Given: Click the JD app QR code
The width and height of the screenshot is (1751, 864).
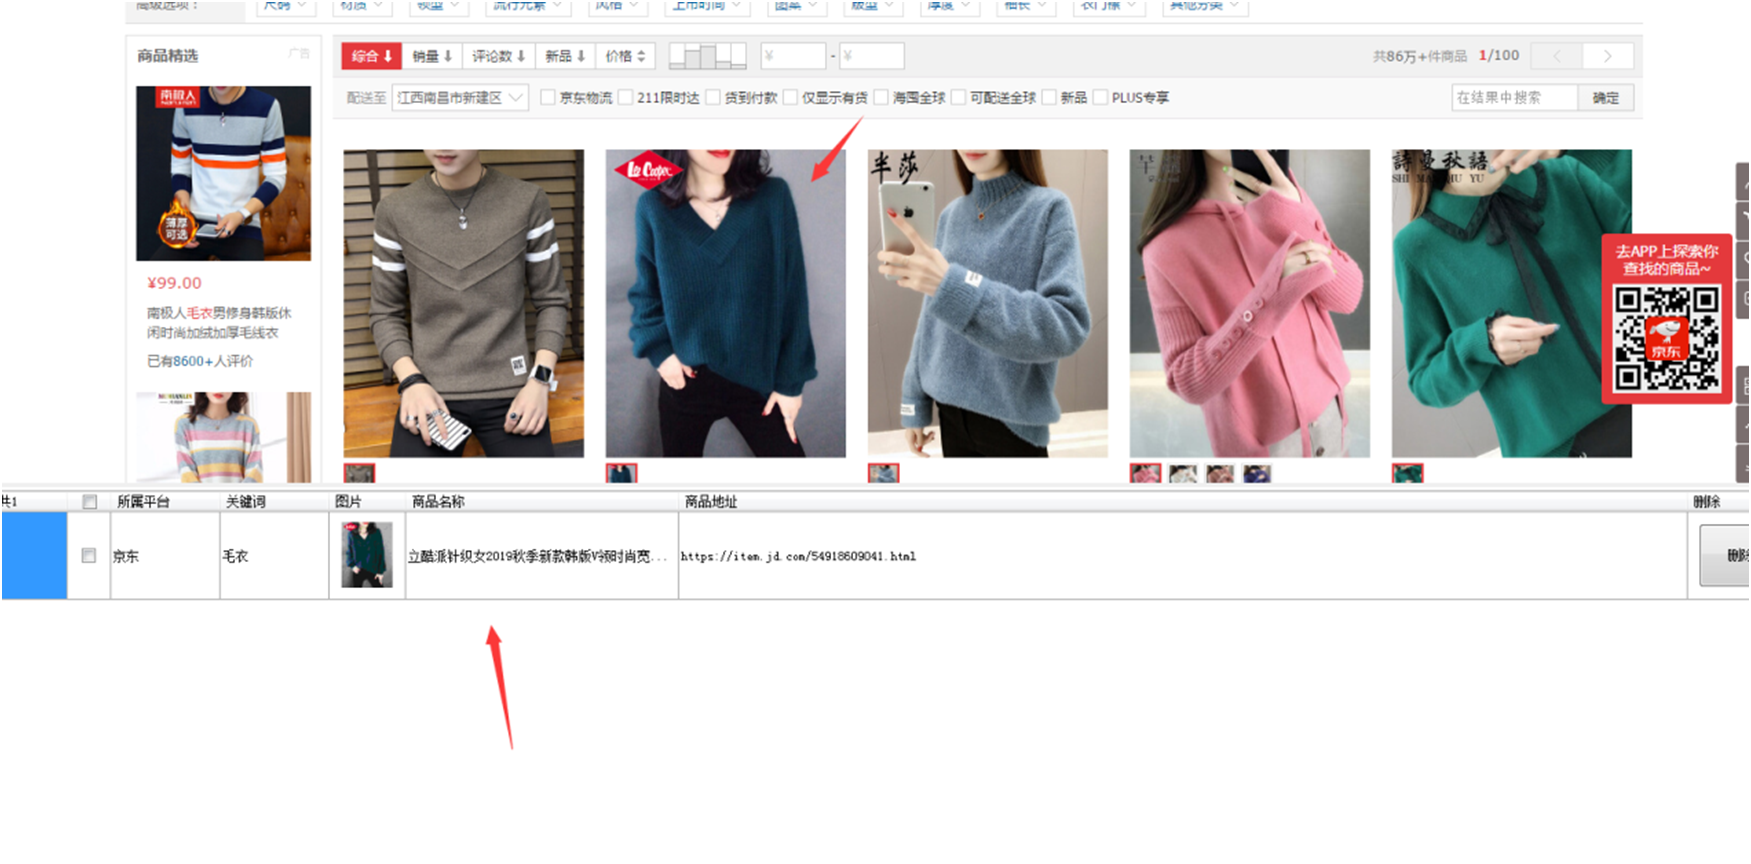Looking at the screenshot, I should point(1666,338).
